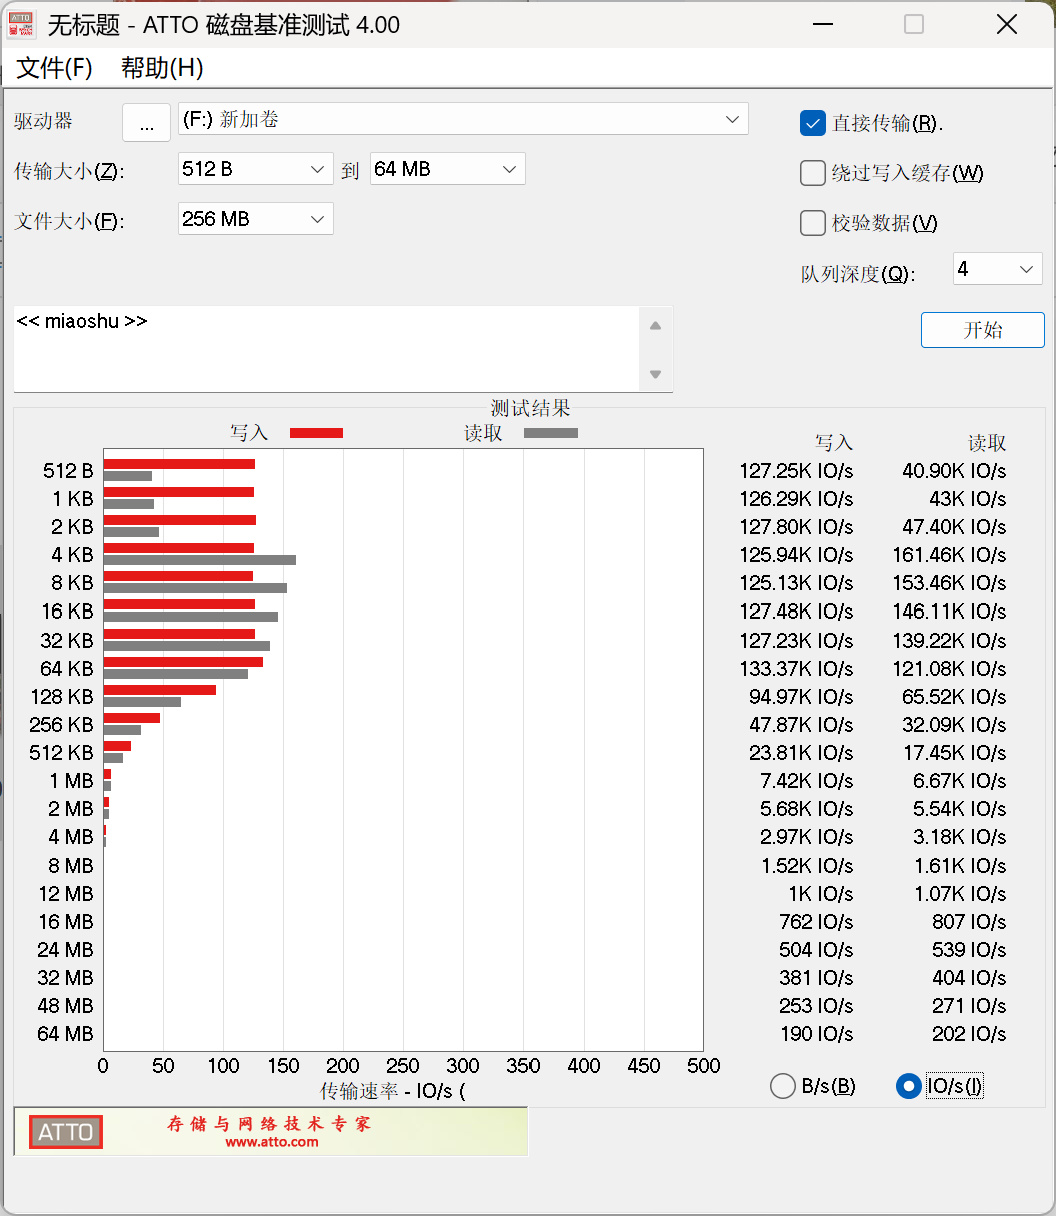
Task: Select the IO/s radio button
Action: (x=908, y=1086)
